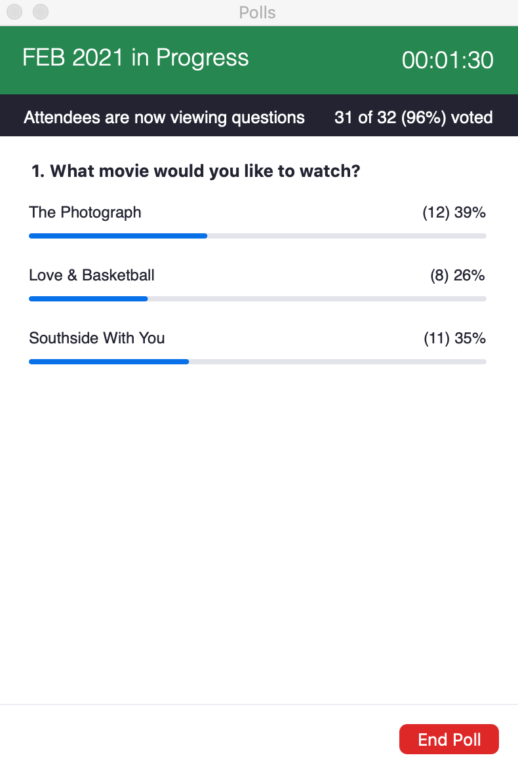End the poll with the red button
This screenshot has width=518, height=768.
pos(449,739)
